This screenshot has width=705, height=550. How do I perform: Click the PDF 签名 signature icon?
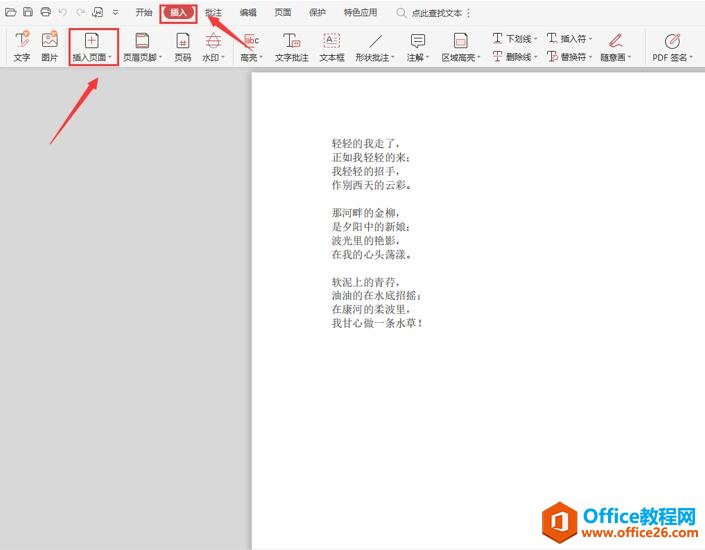(x=672, y=41)
